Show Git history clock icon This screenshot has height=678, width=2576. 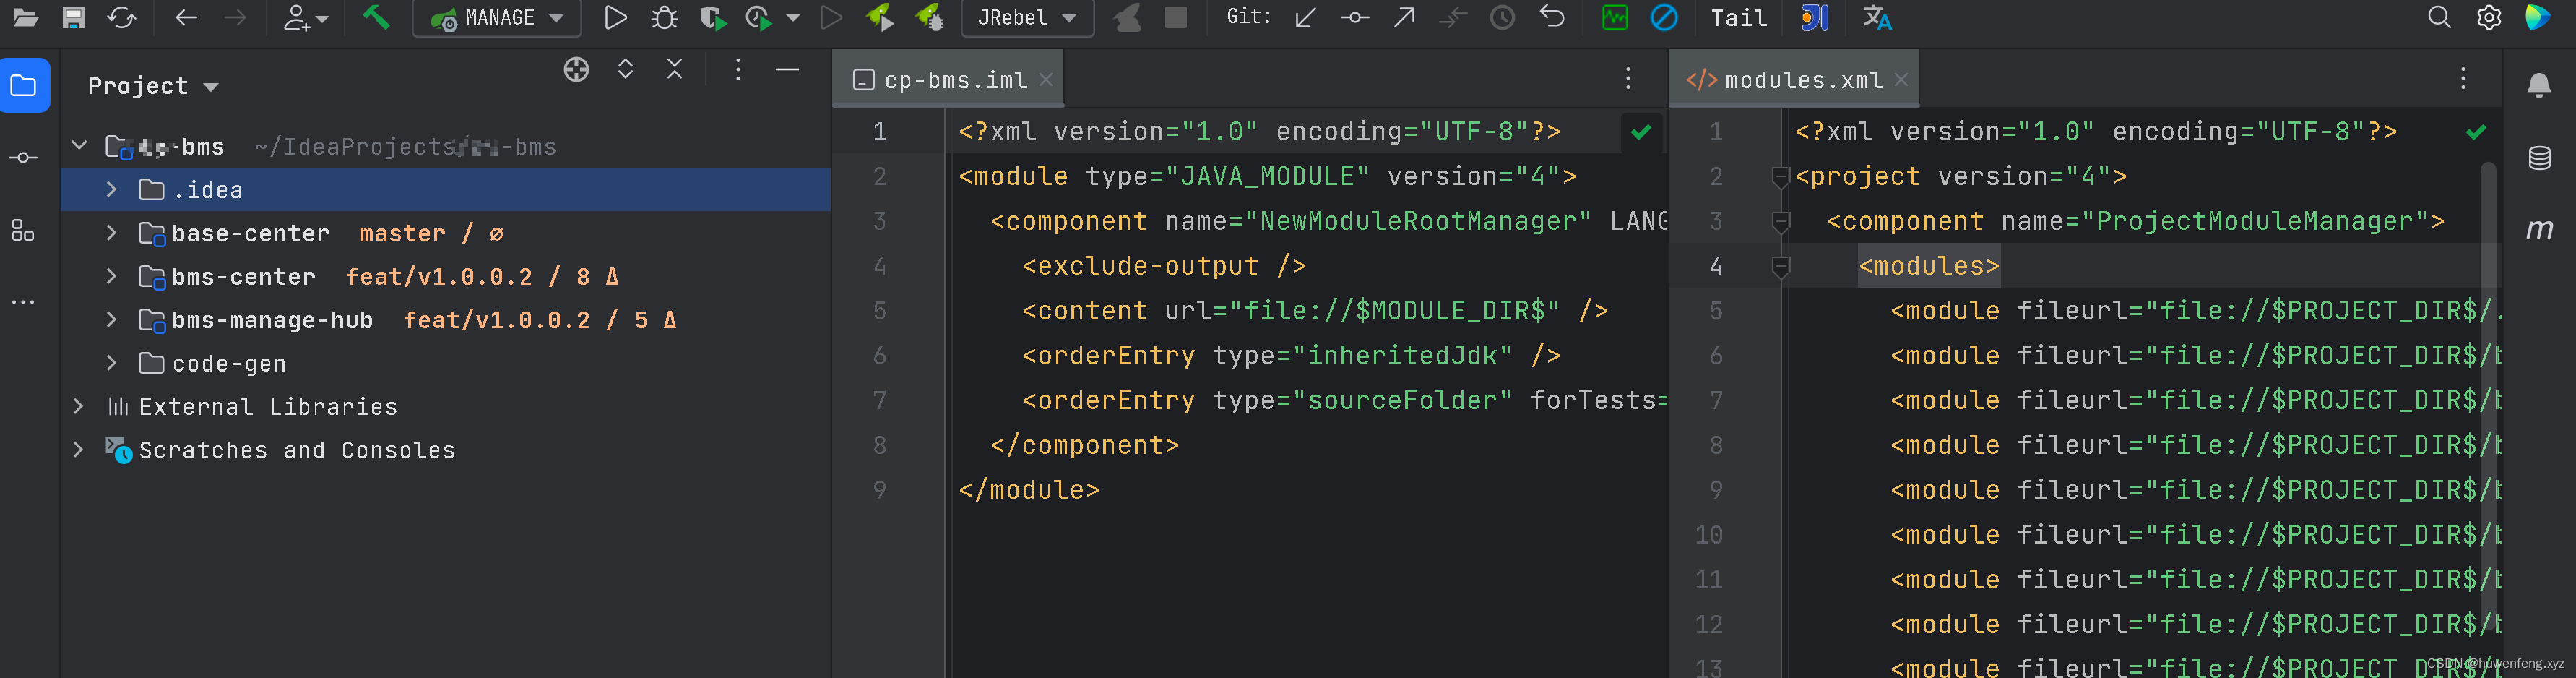1502,17
